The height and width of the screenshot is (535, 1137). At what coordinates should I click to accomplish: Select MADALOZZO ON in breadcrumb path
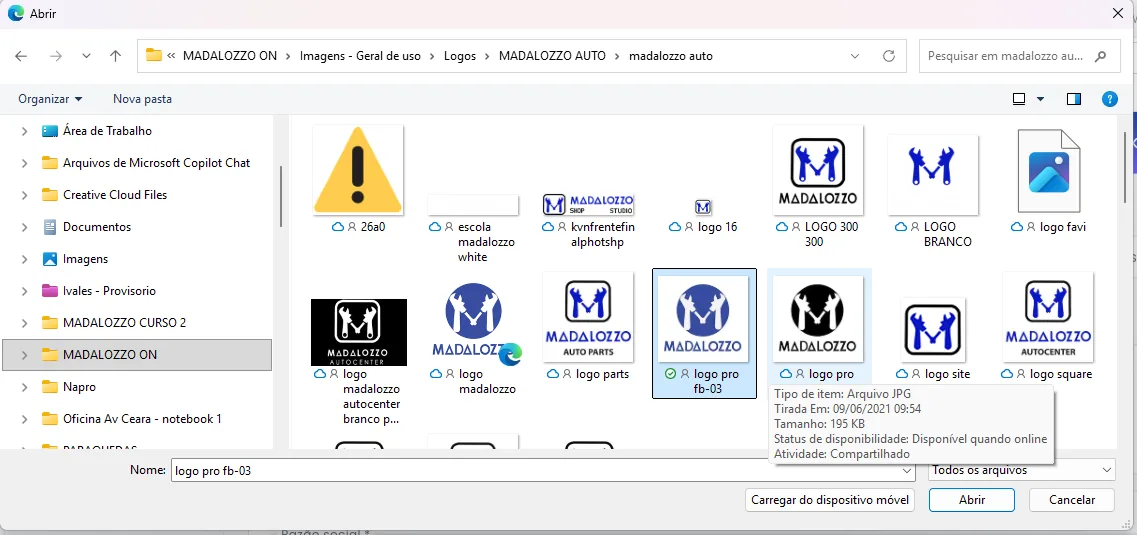pyautogui.click(x=230, y=56)
